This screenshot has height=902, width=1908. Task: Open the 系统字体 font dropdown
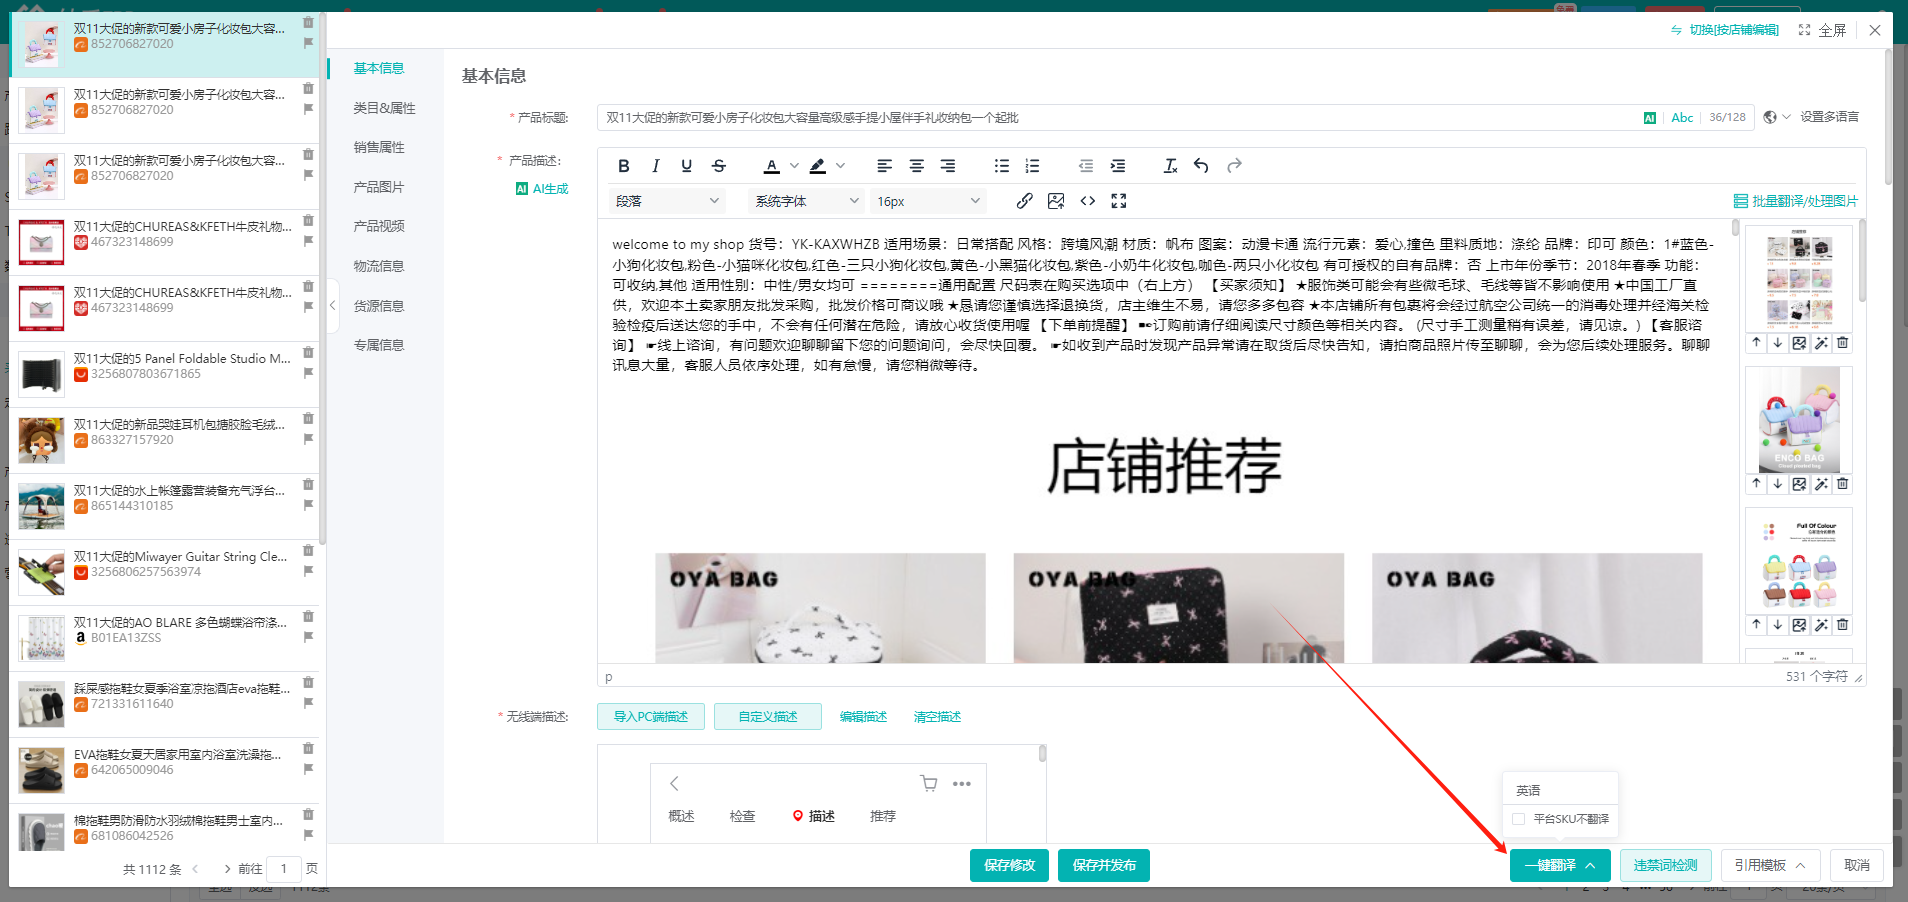[x=806, y=201]
